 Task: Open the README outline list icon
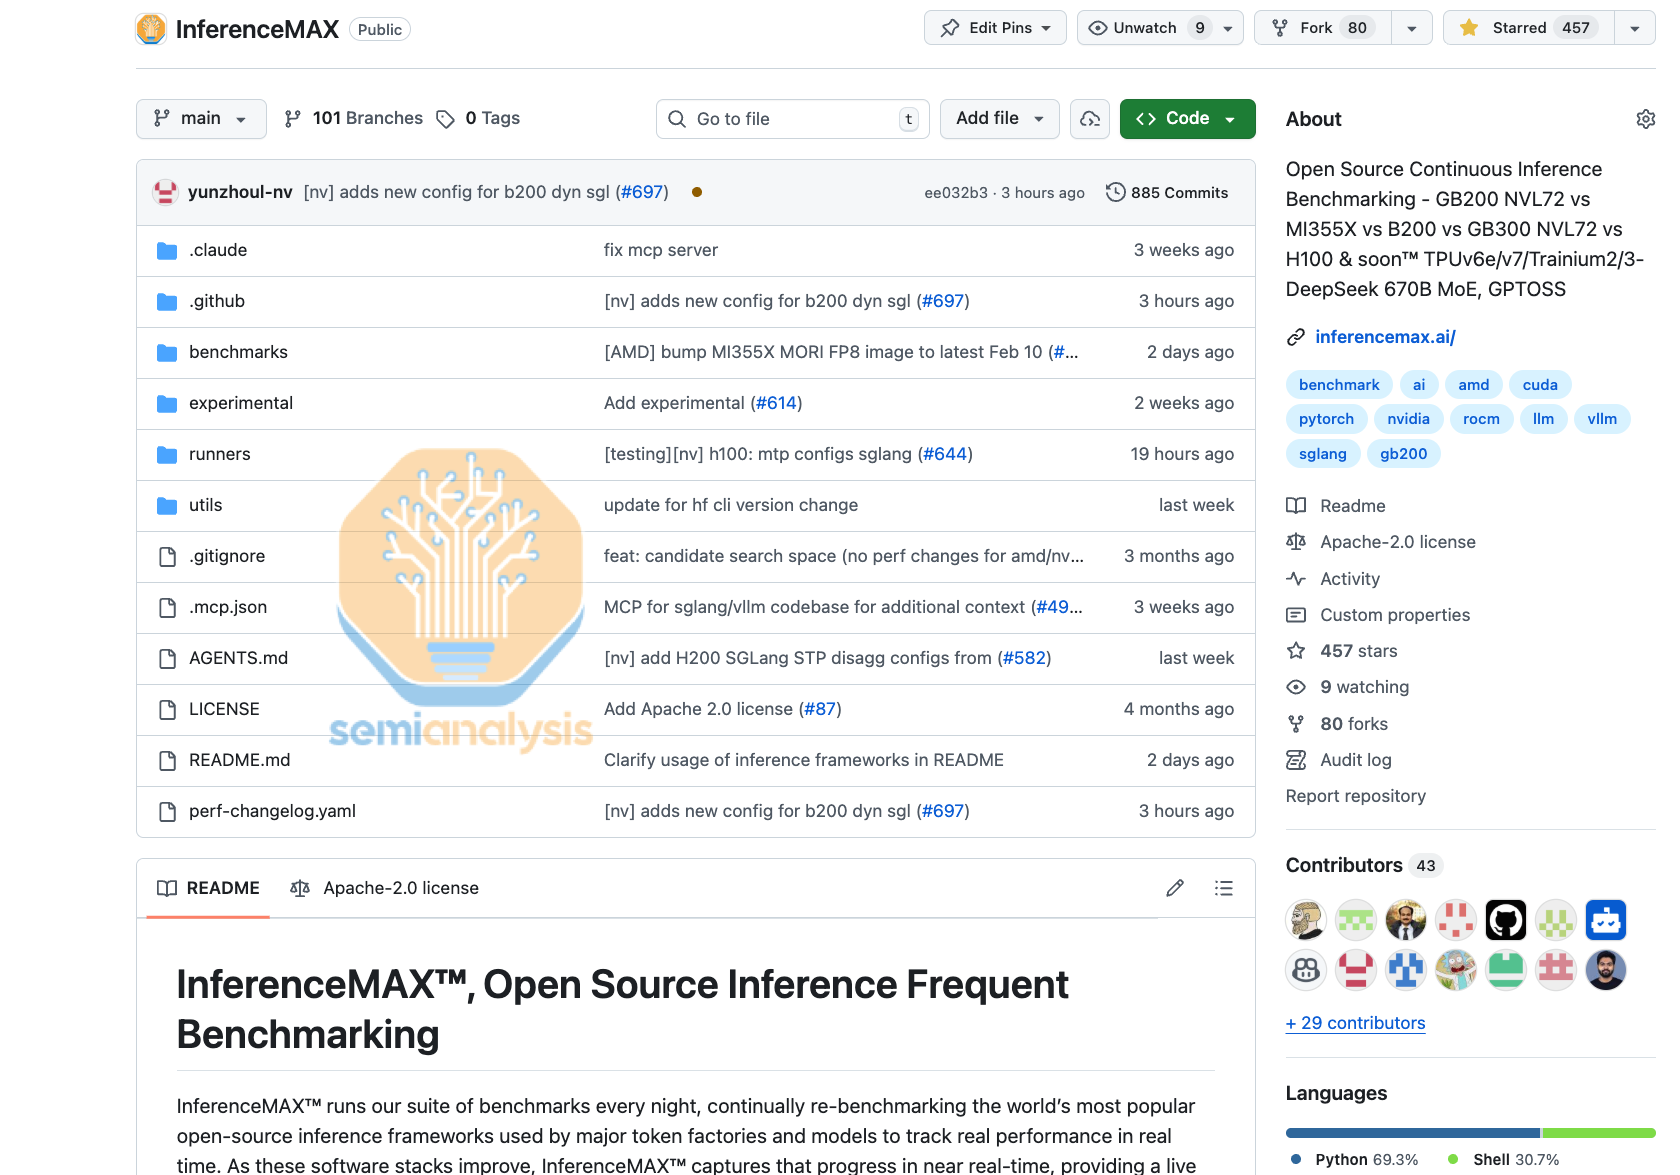tap(1223, 888)
